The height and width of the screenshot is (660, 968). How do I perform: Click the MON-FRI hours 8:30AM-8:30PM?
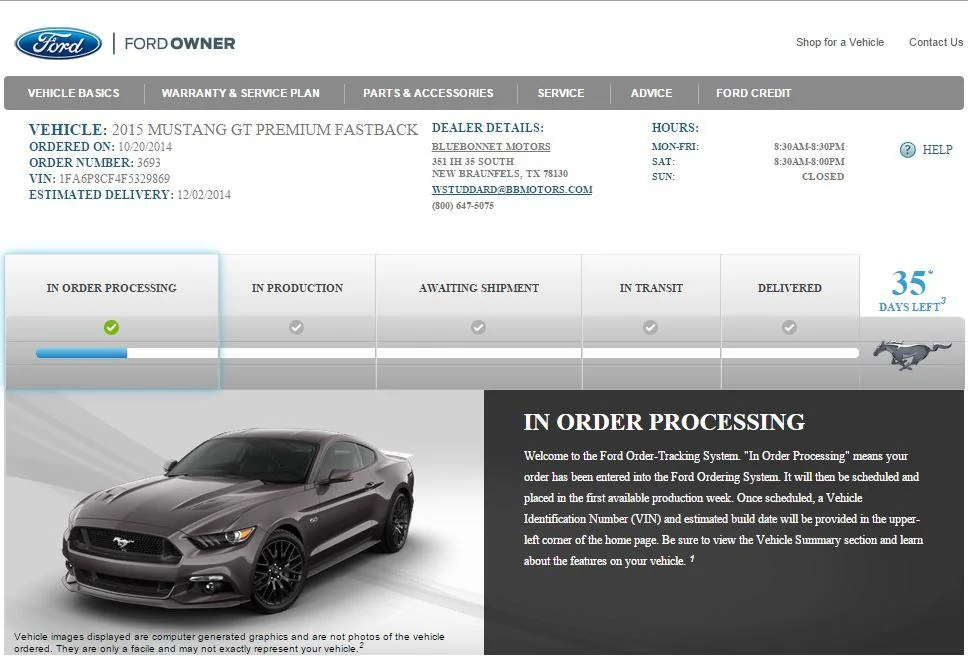tap(809, 146)
